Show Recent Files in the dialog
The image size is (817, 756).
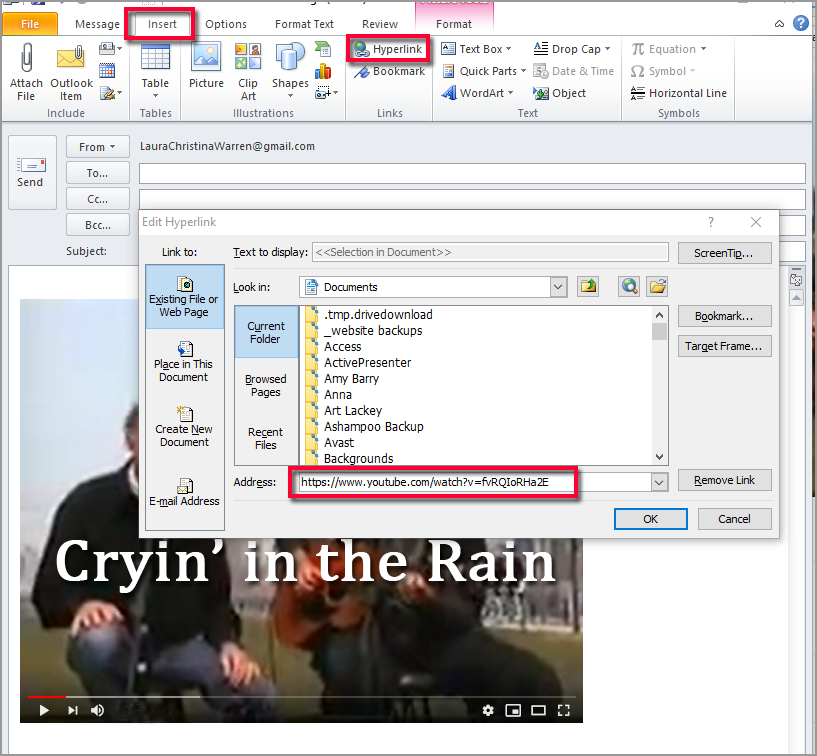coord(266,438)
